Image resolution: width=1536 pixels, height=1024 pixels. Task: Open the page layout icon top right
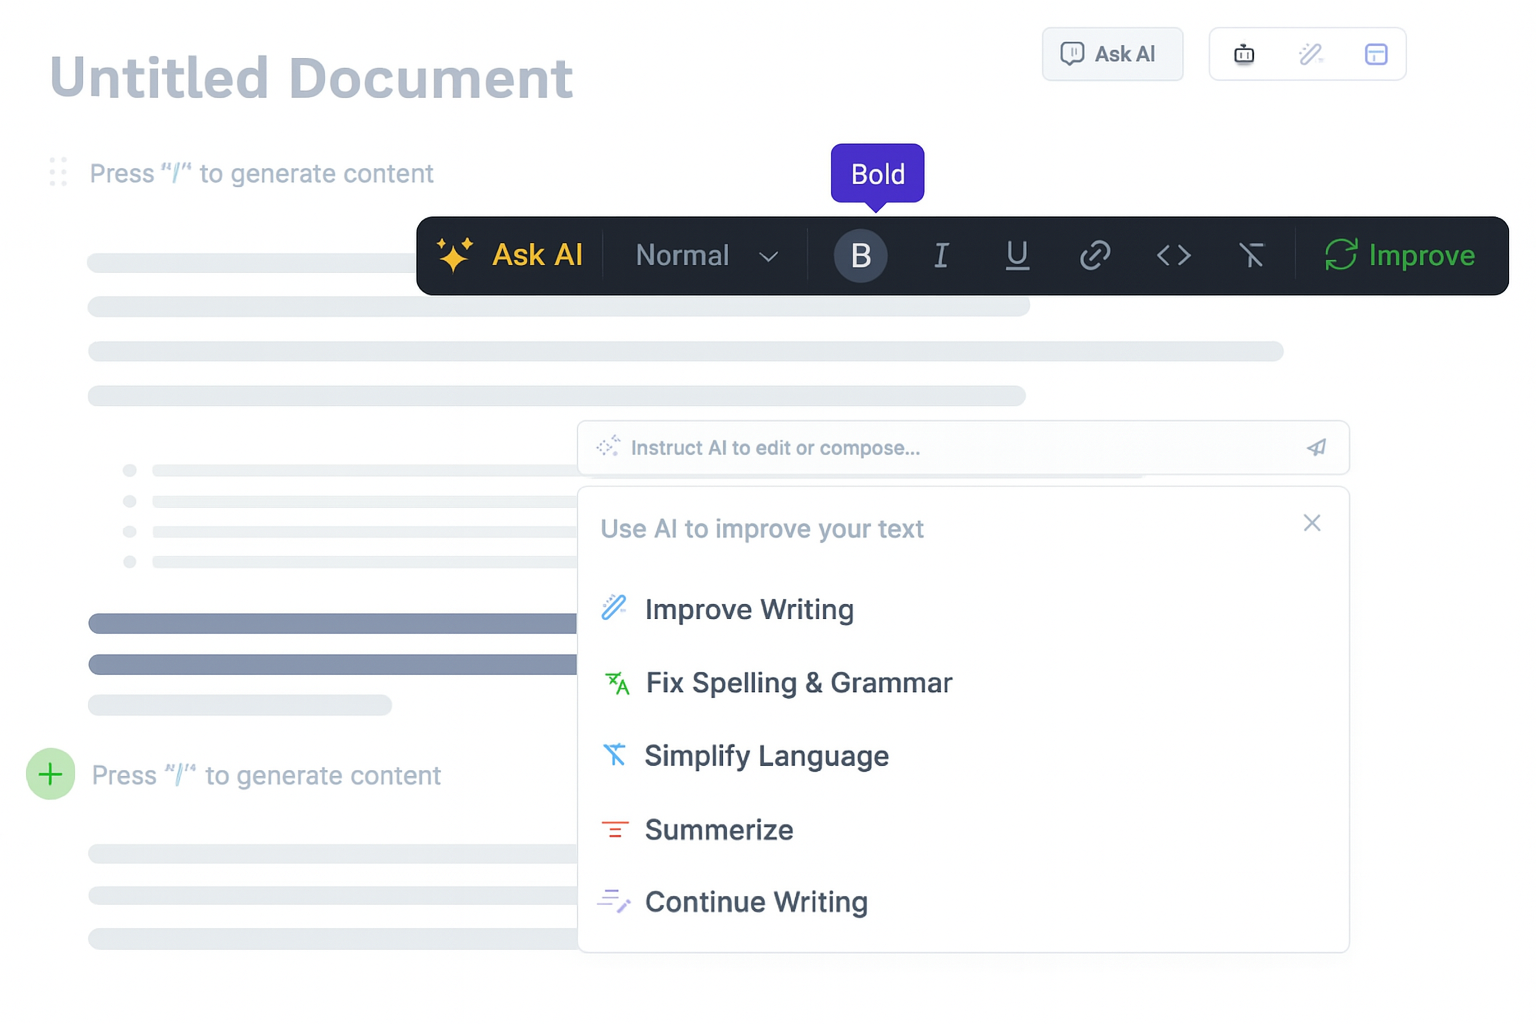[1376, 54]
